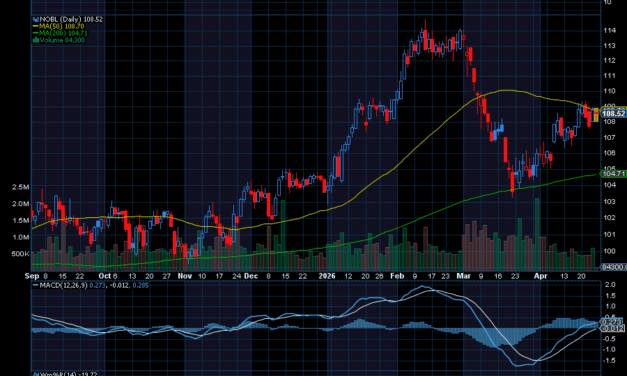Click the Nov month label on time axis
The height and width of the screenshot is (376, 627).
[x=184, y=276]
